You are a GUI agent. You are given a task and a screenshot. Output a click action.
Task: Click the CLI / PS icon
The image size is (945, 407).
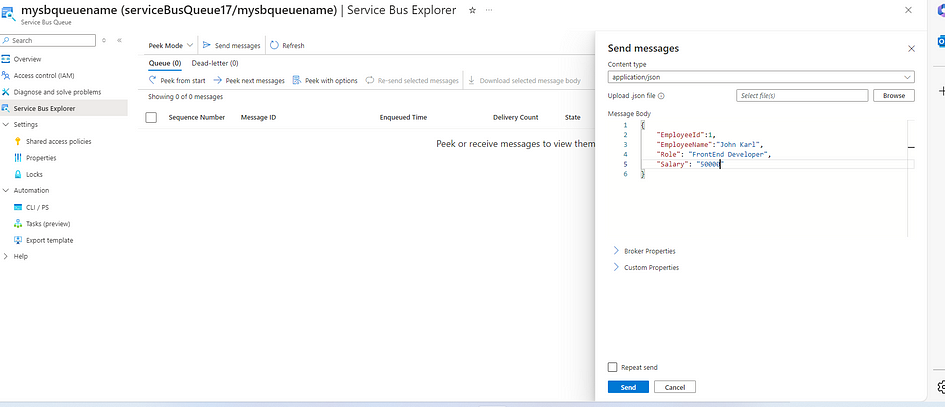(18, 207)
